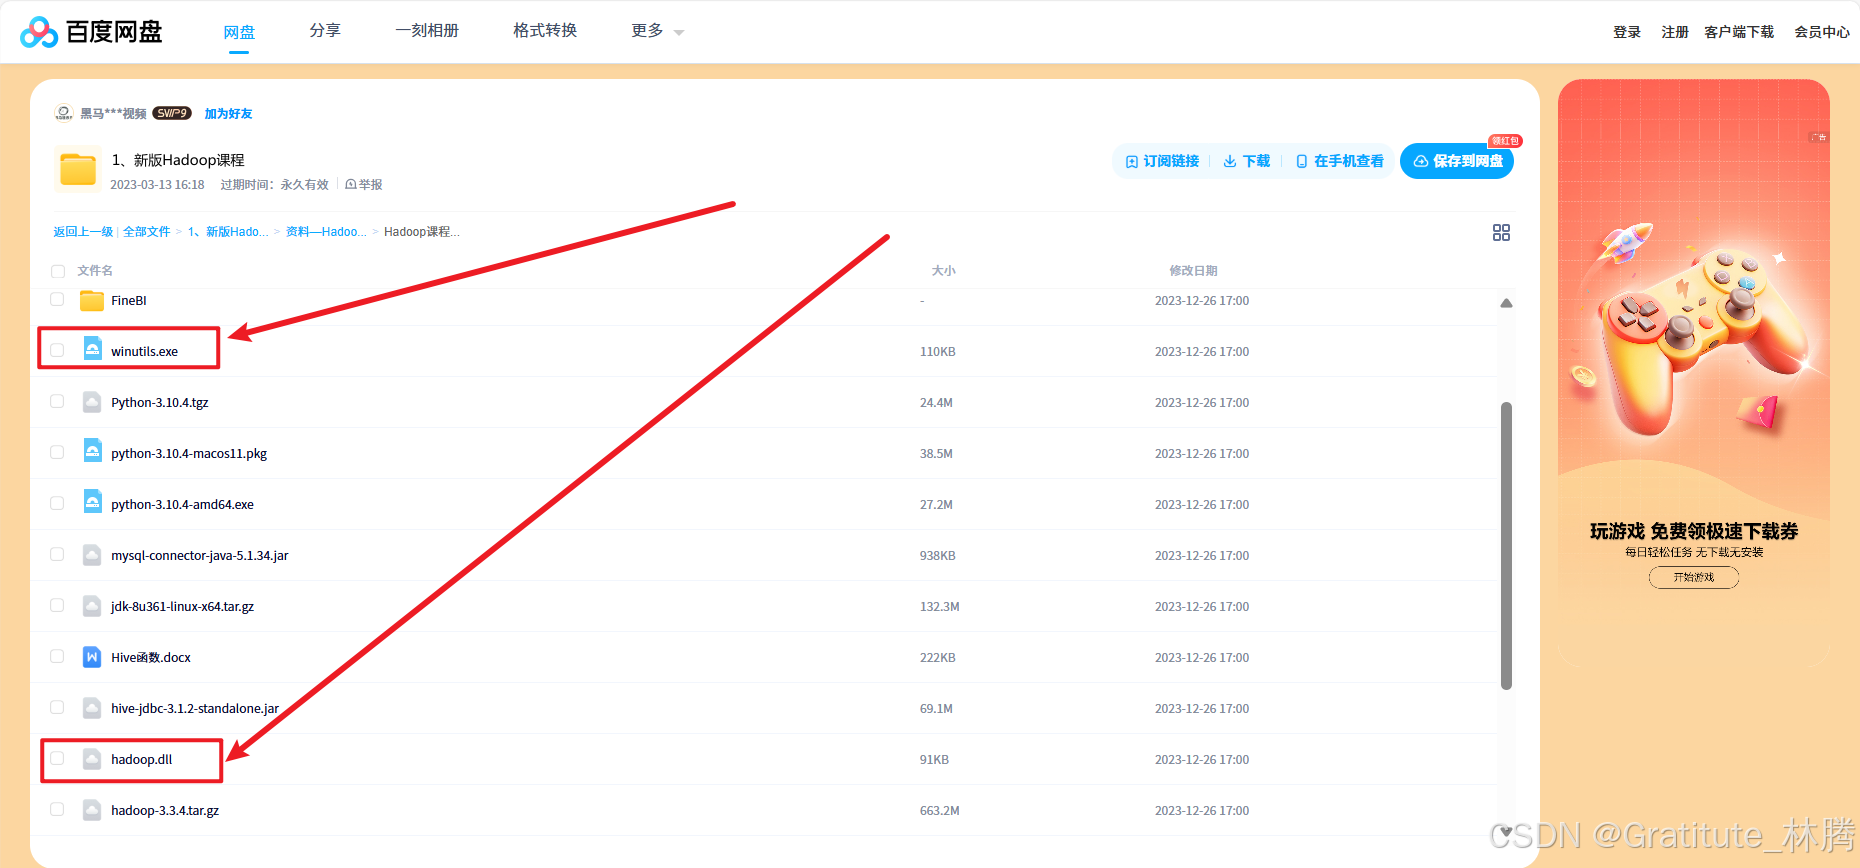Click the hive-jdbc standalone jar file icon

(92, 708)
